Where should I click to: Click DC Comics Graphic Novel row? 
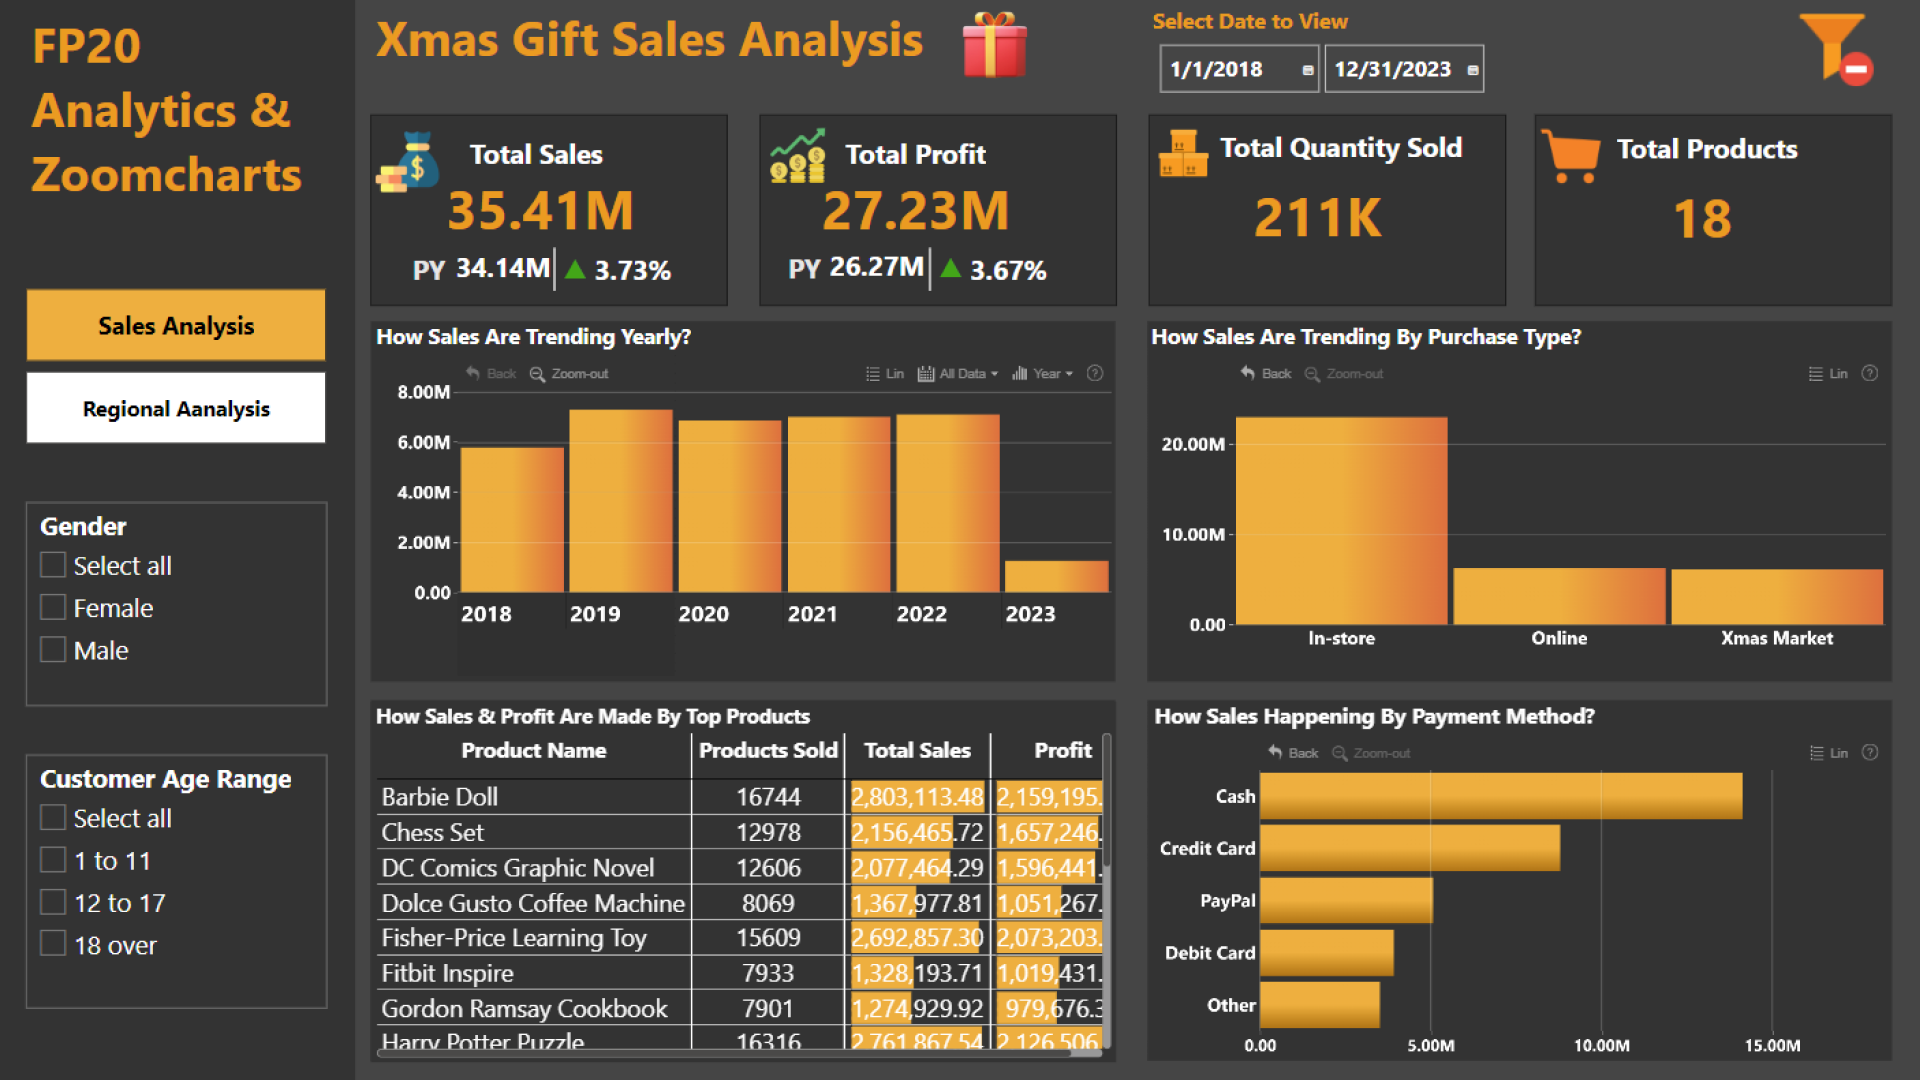coord(740,867)
